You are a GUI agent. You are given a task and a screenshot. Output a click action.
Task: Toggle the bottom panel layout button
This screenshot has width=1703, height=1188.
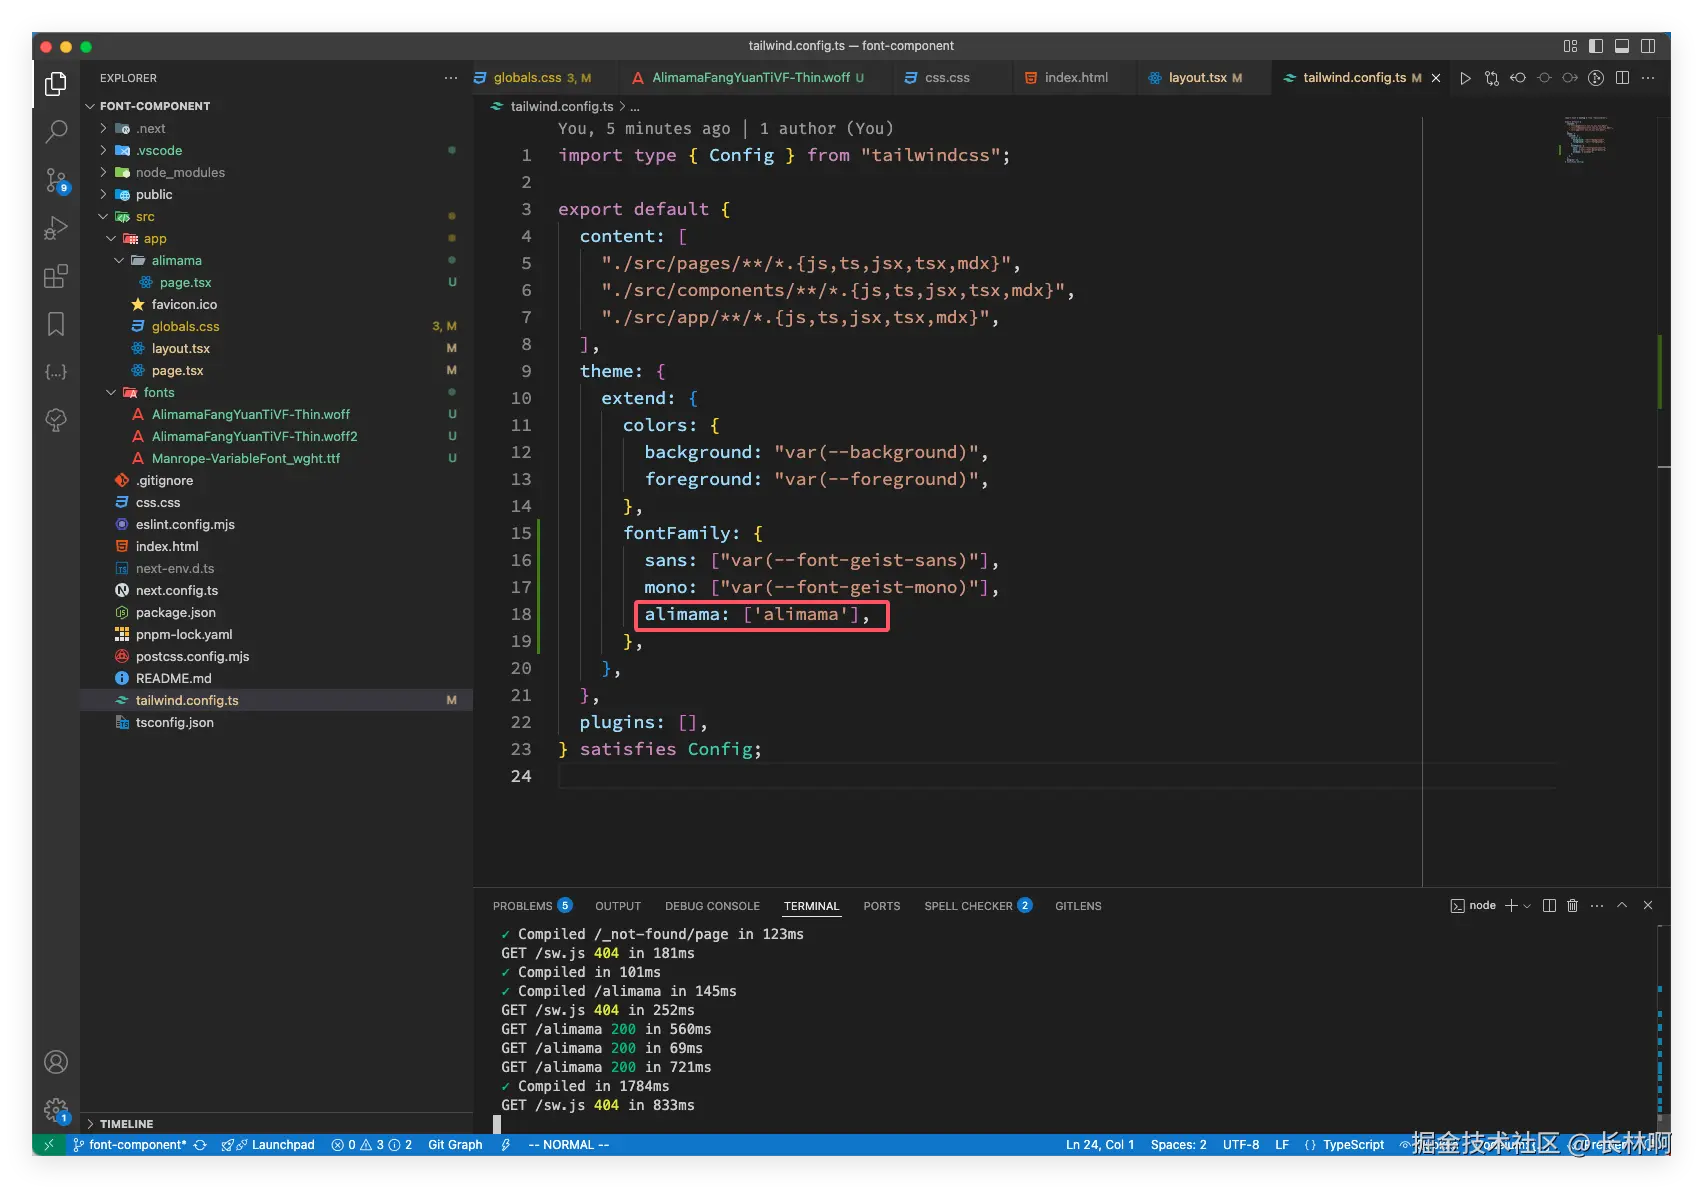click(1622, 46)
